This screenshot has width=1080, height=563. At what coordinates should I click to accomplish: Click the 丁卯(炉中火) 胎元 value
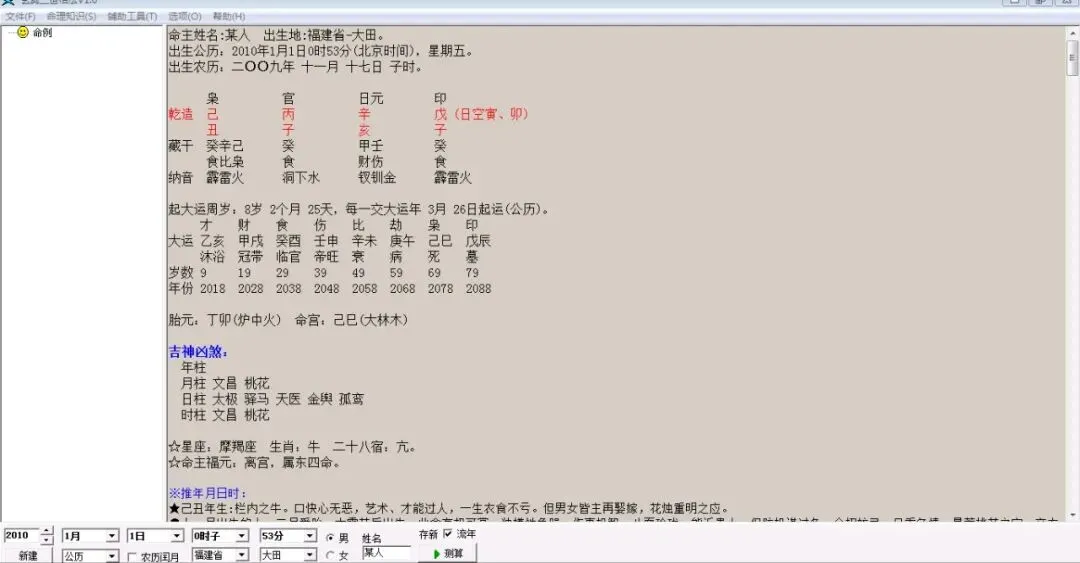coord(244,320)
